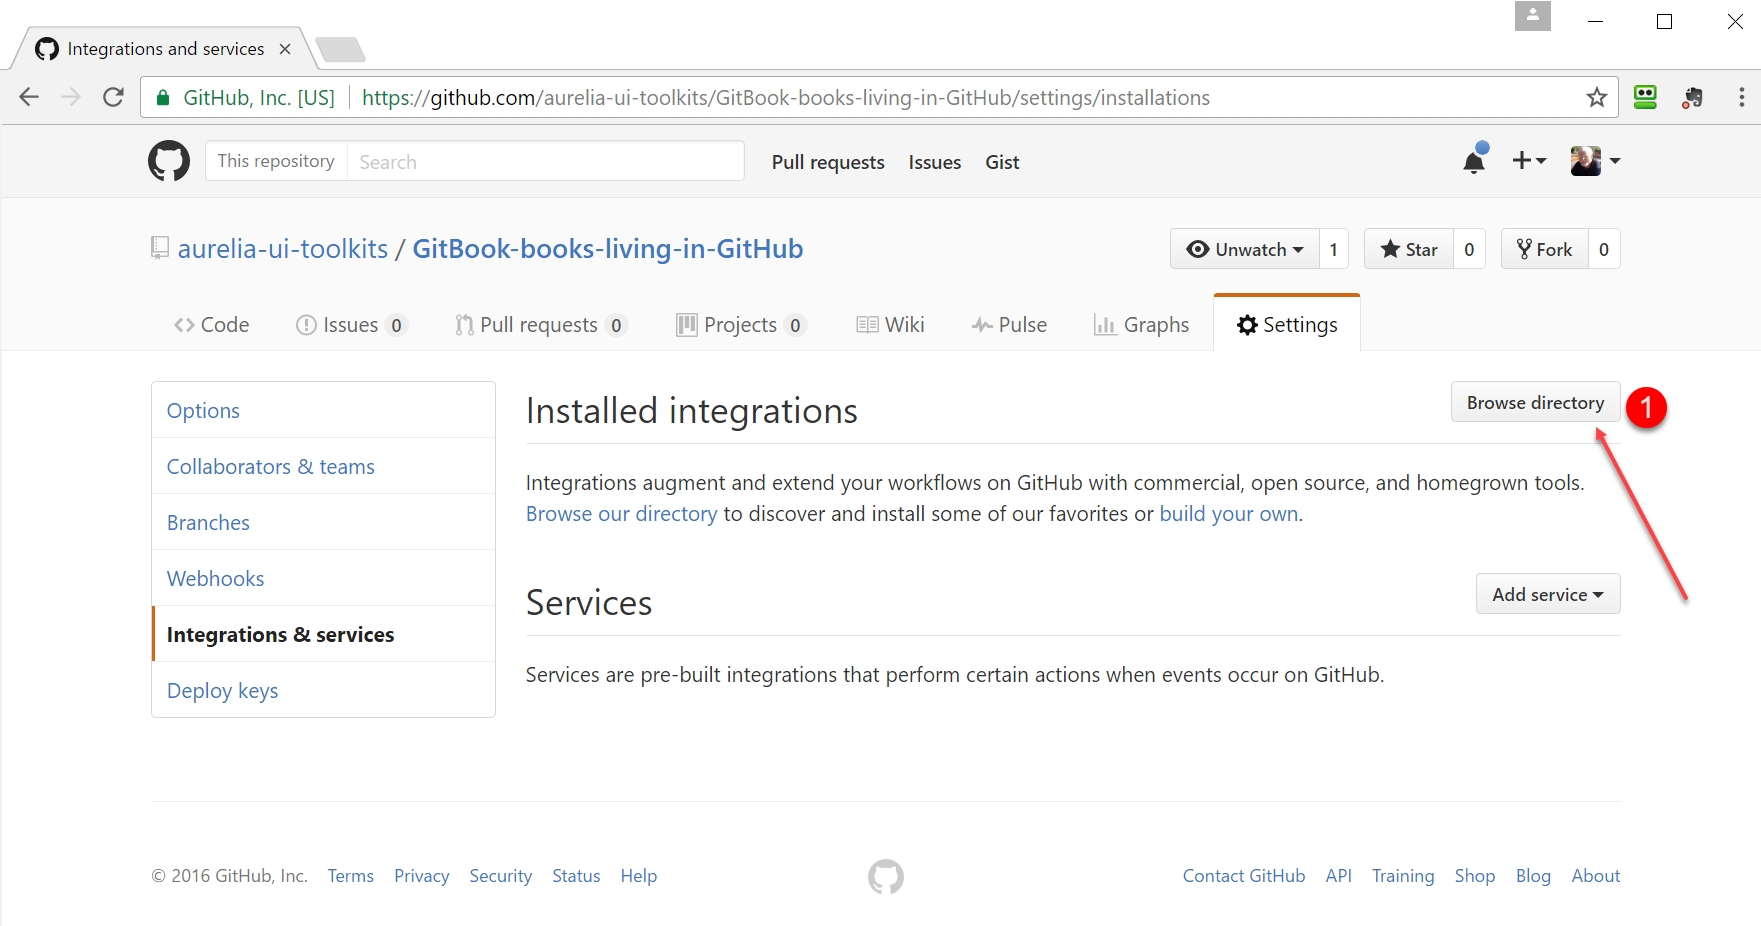Star the repository
This screenshot has width=1761, height=926.
pos(1409,250)
